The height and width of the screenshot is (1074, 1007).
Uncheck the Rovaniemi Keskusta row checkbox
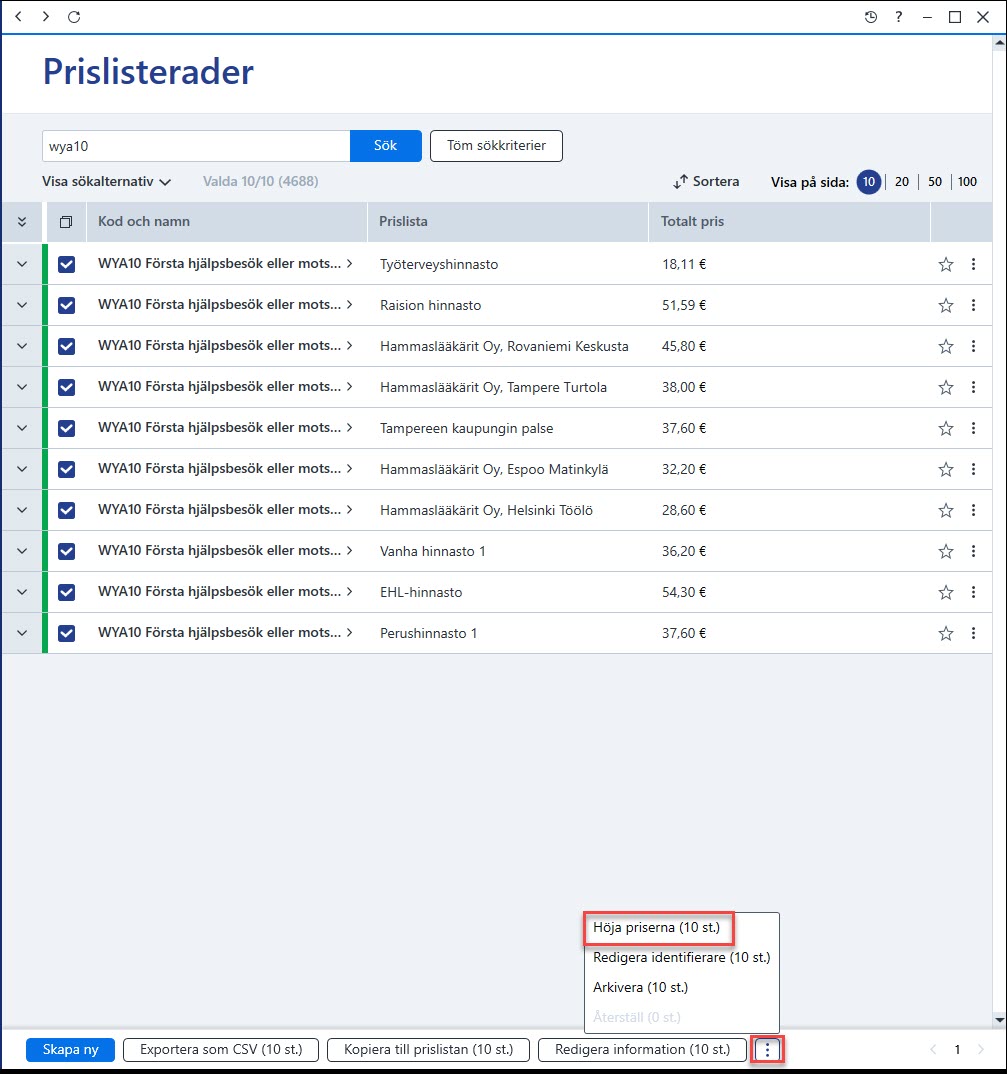(66, 347)
